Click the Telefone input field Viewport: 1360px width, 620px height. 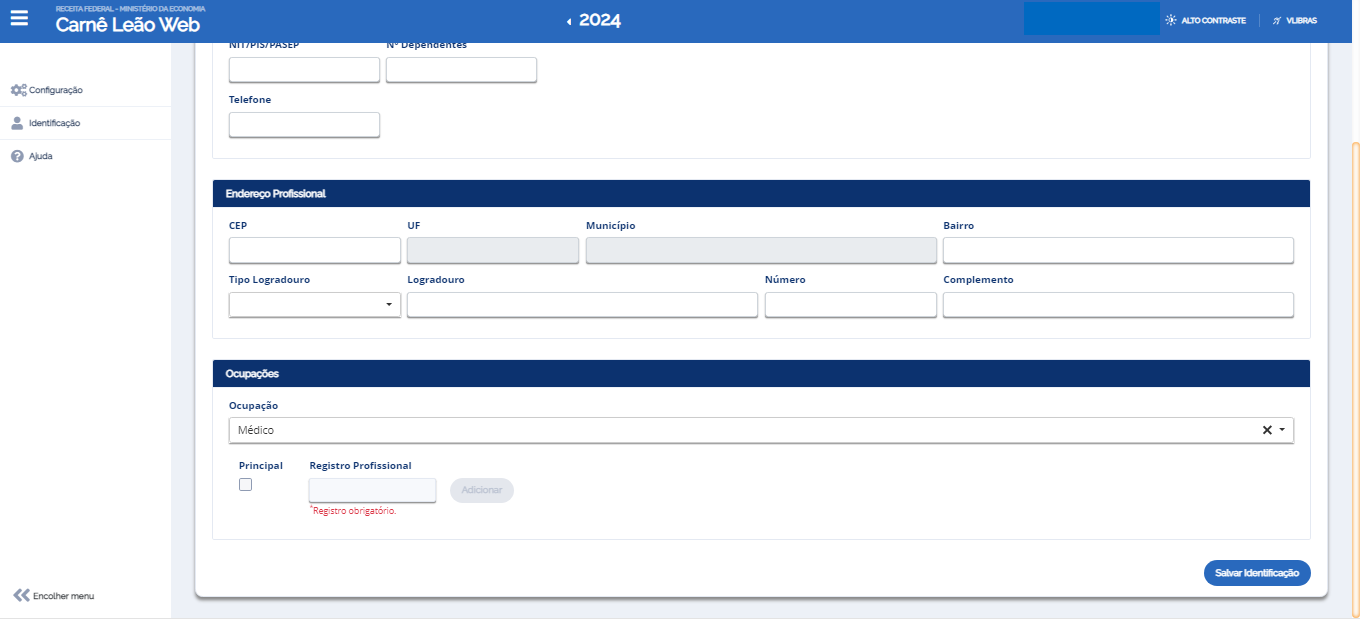click(x=304, y=125)
